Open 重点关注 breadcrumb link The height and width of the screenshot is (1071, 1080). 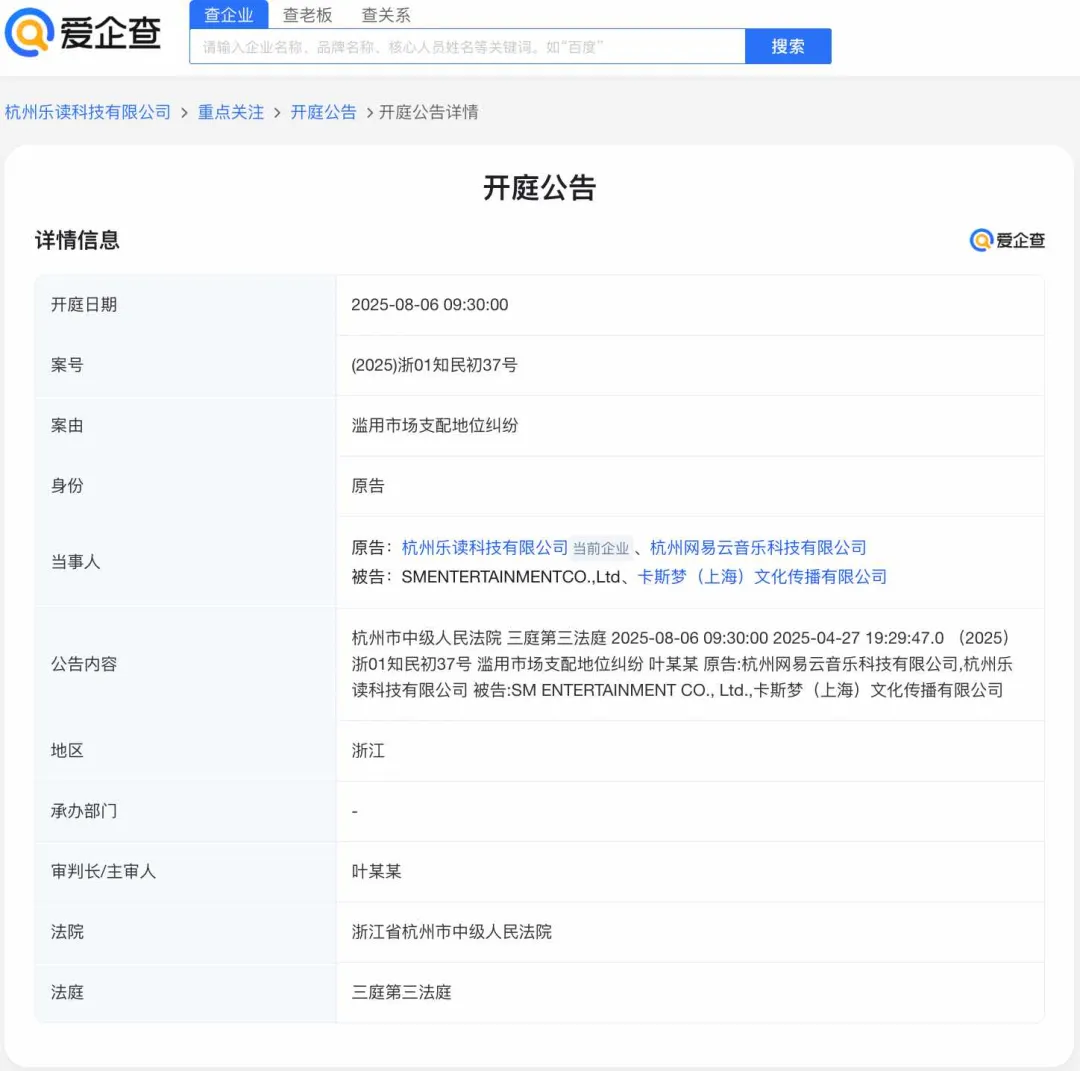(231, 112)
